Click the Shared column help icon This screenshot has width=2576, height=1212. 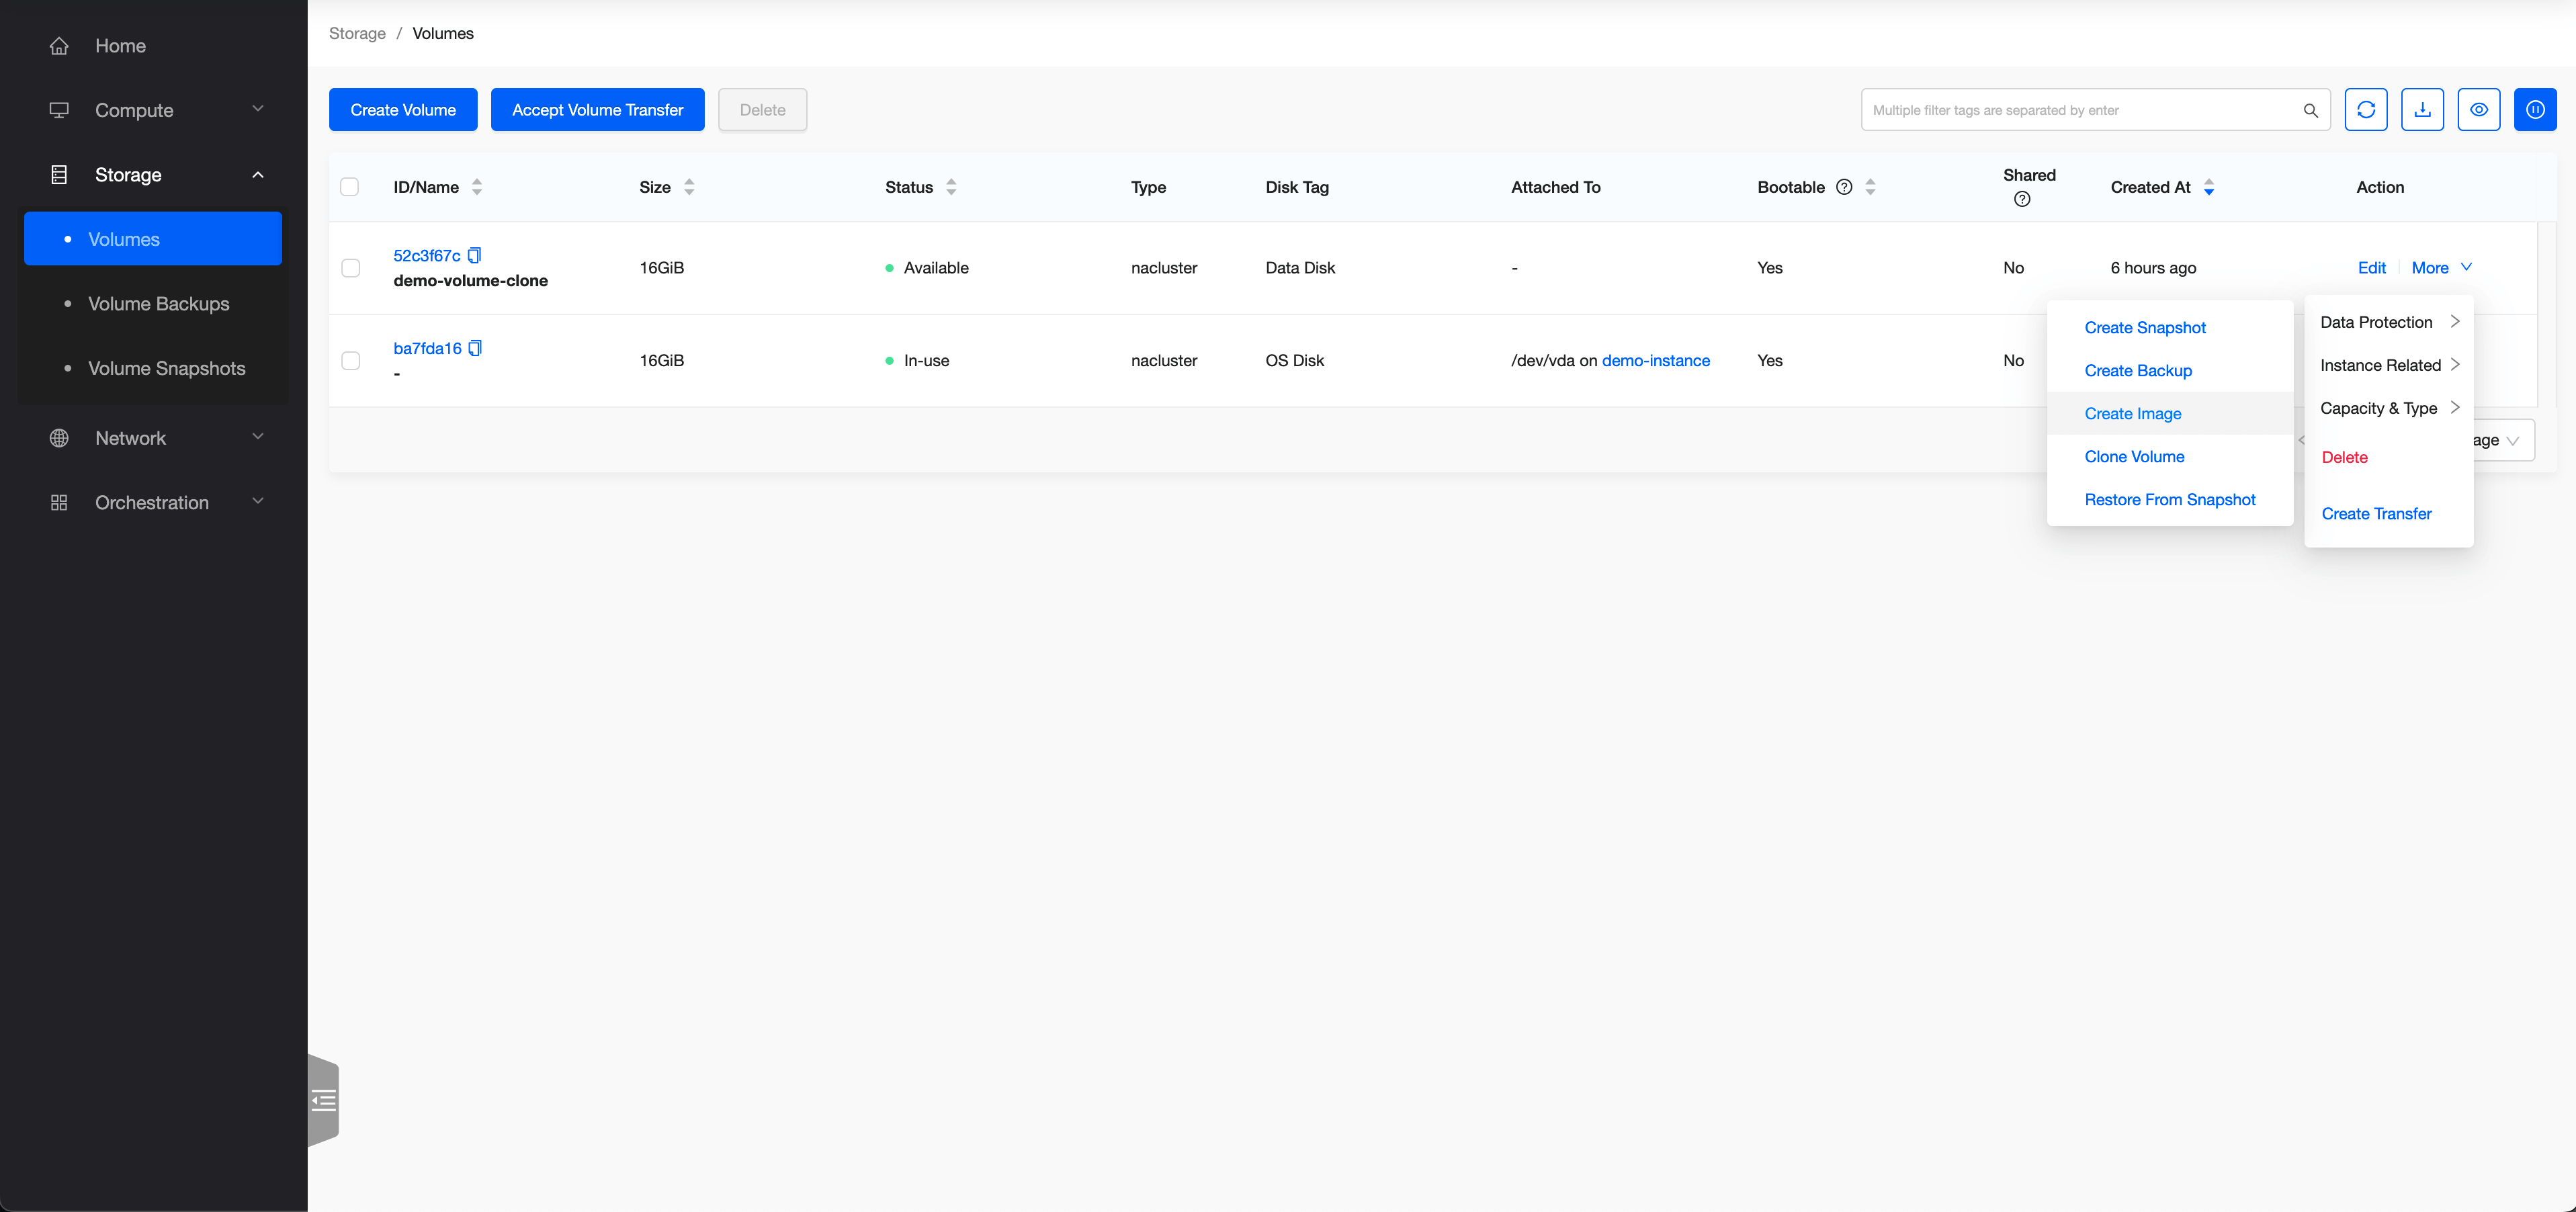point(2021,199)
